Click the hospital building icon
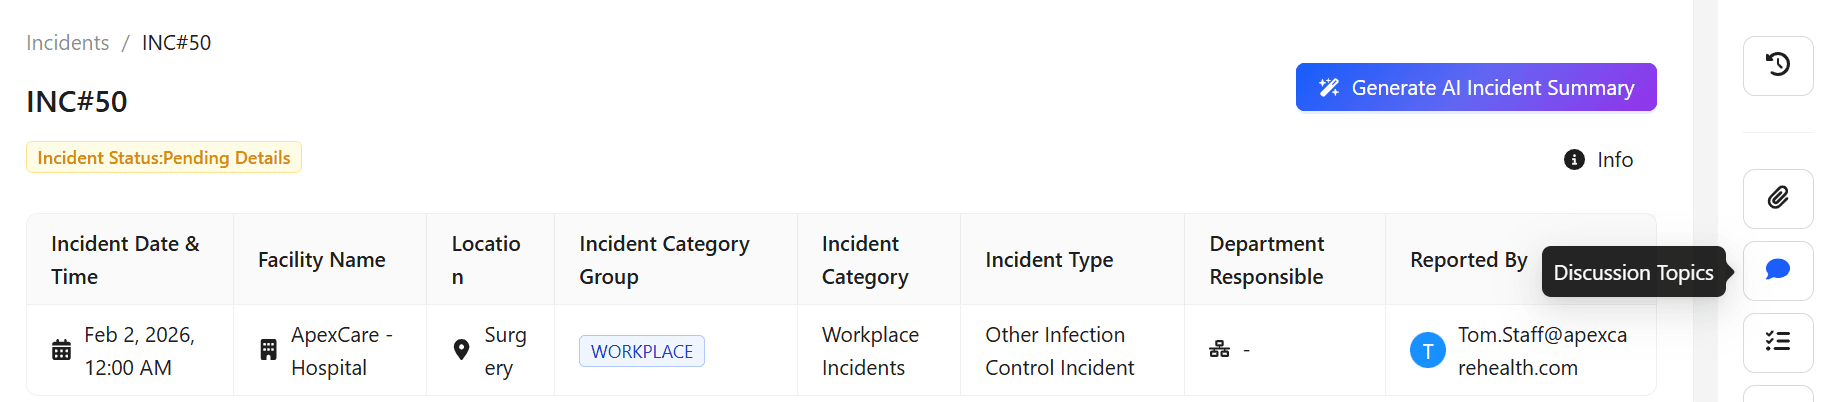 point(268,350)
